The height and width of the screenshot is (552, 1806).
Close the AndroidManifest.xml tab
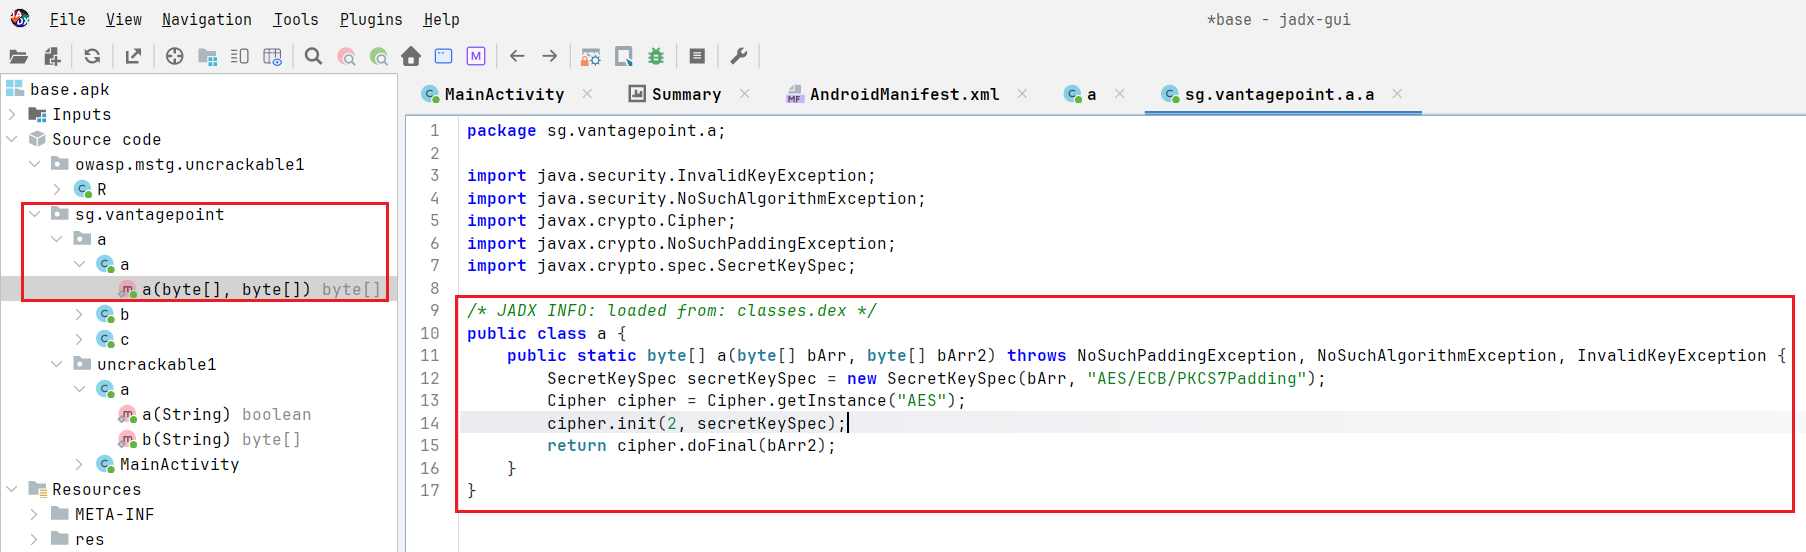pyautogui.click(x=1022, y=94)
